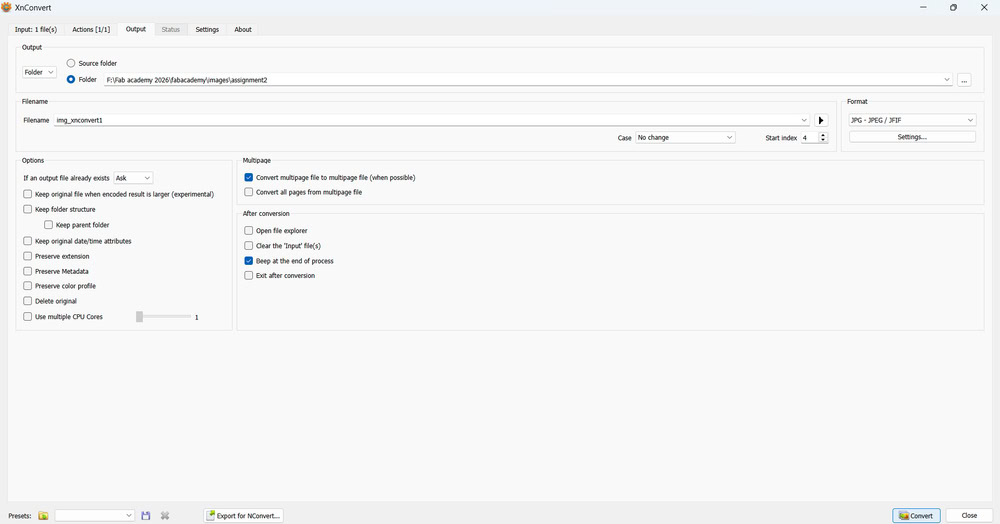The image size is (1000, 524).
Task: Open the output type Folder dropdown
Action: [x=39, y=72]
